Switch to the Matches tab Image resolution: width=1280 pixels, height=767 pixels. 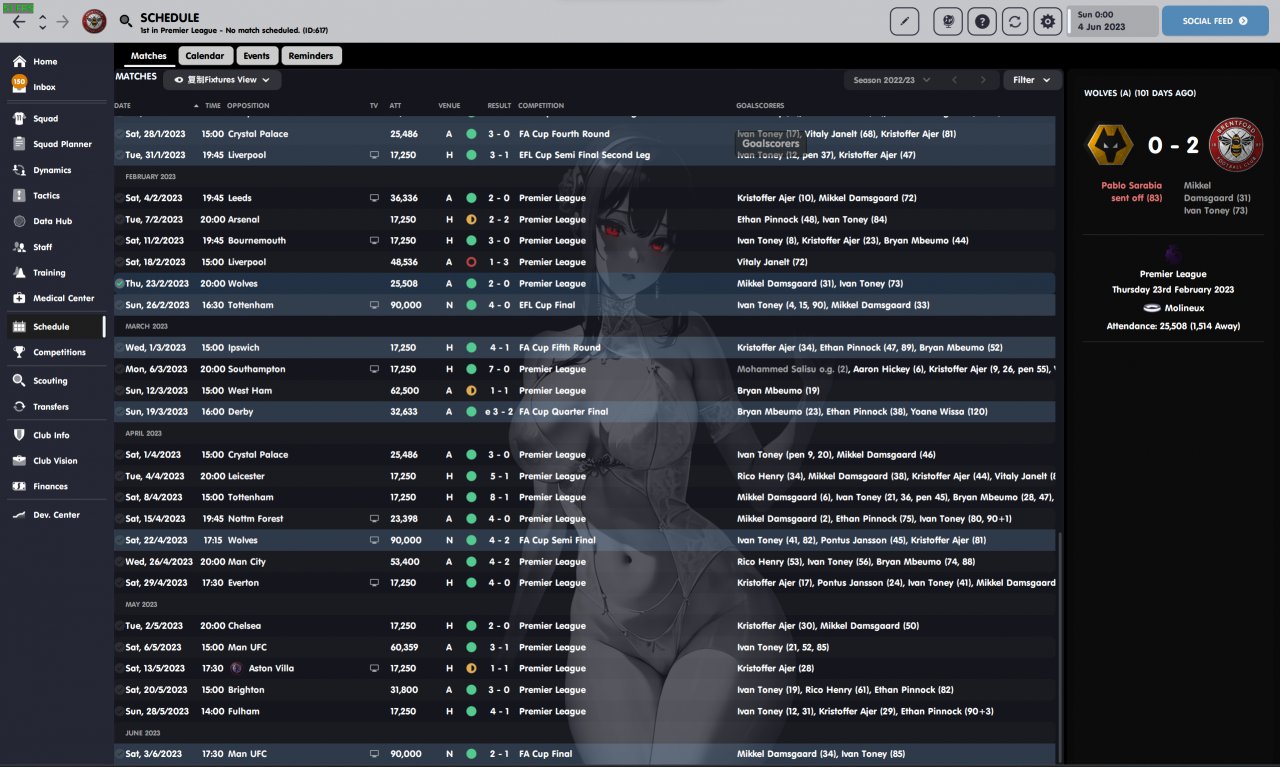(149, 56)
